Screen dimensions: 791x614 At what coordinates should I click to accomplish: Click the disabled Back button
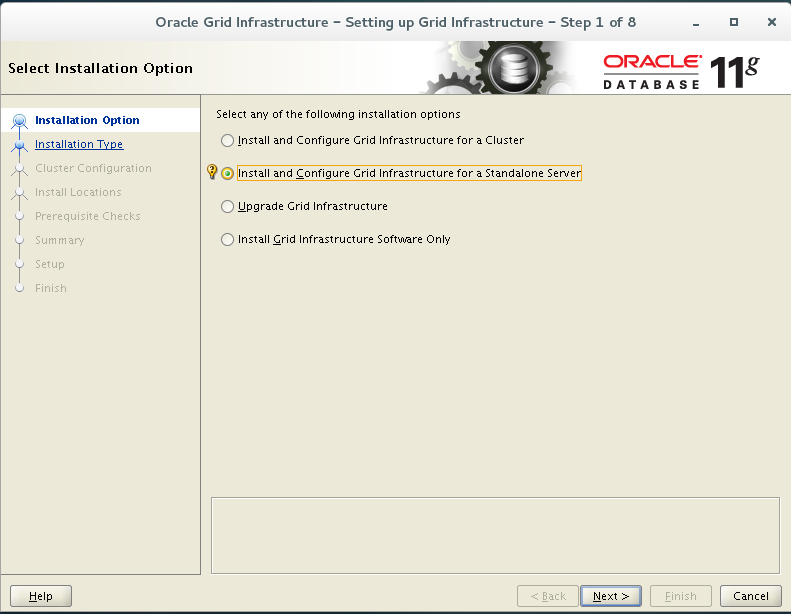(548, 596)
